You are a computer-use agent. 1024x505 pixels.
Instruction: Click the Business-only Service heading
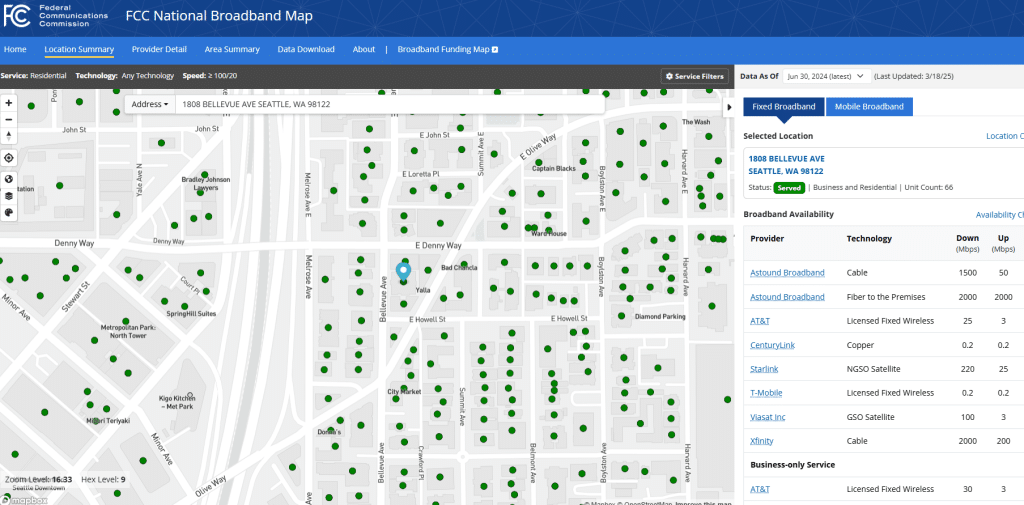792,464
